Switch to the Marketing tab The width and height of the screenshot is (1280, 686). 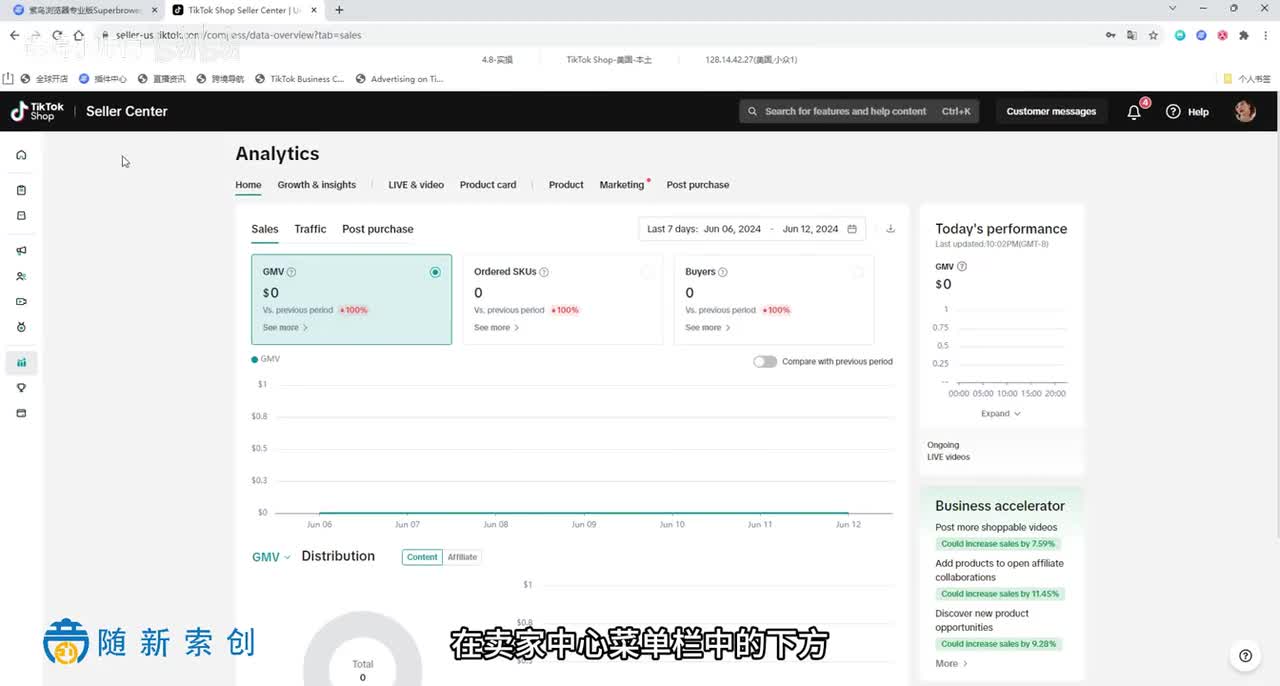pyautogui.click(x=622, y=185)
